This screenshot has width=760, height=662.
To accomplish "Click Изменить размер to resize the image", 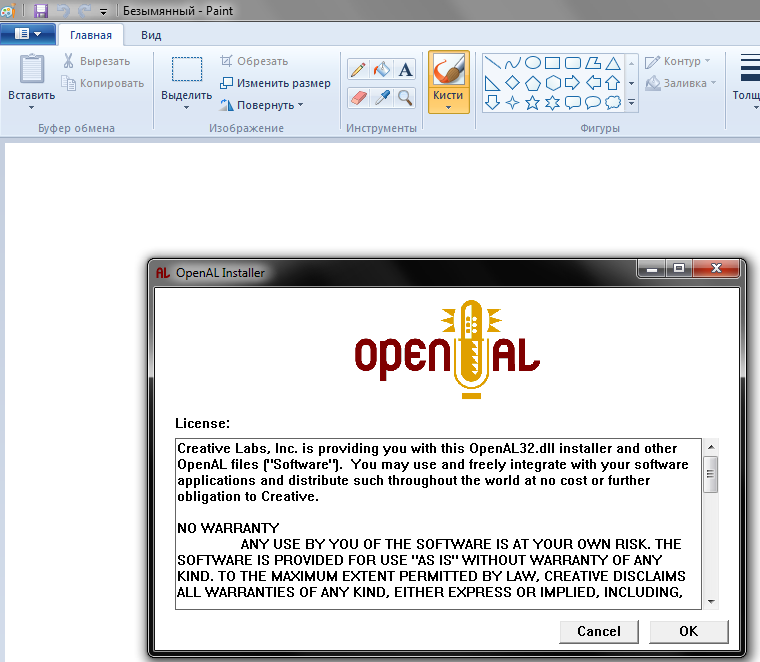I will [x=275, y=83].
